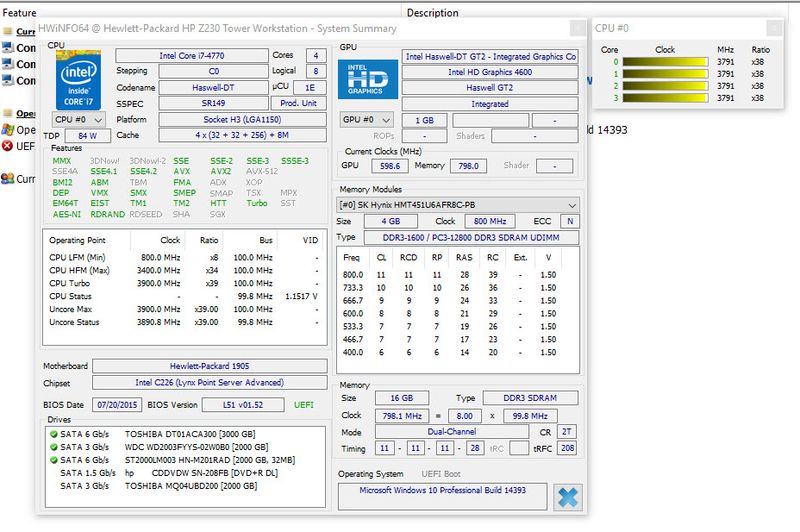Screen dimensions: 800x532
Task: Click the BIOS version L51 v01.52 field
Action: tap(243, 405)
